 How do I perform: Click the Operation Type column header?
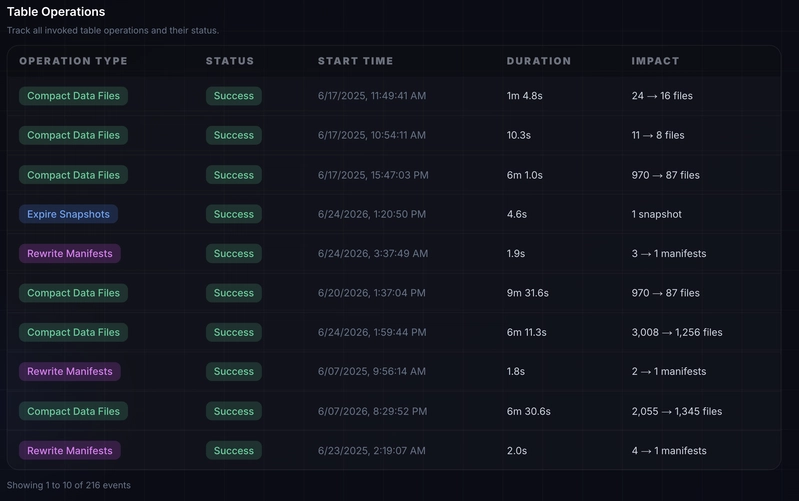click(x=73, y=61)
